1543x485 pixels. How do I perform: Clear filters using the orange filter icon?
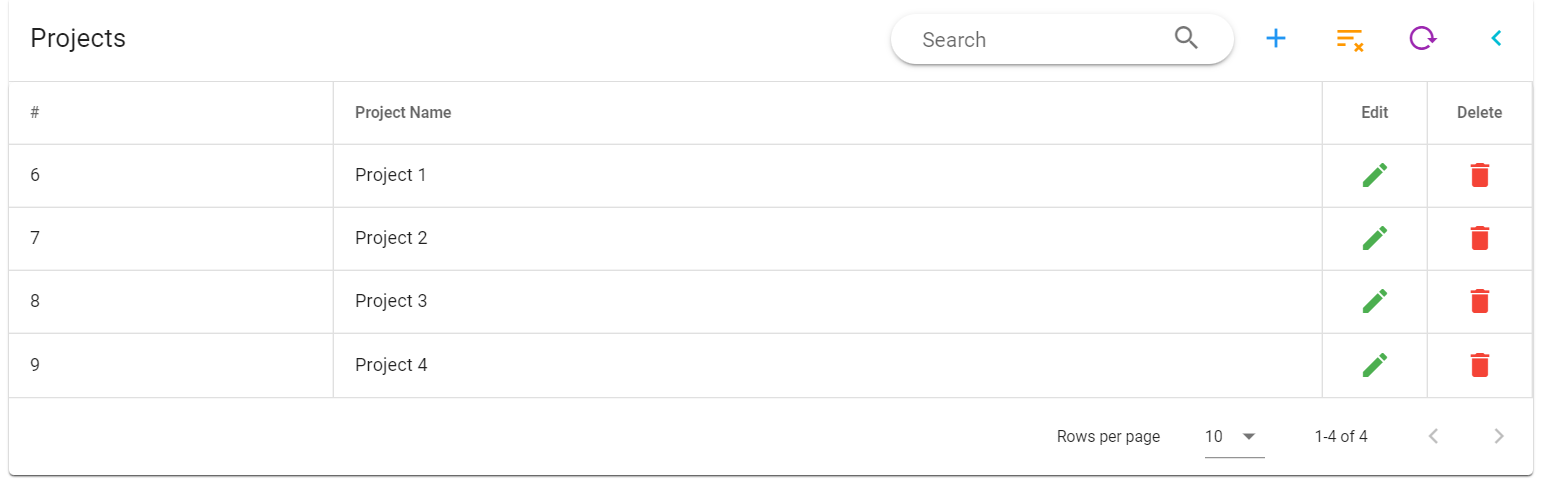pos(1349,39)
